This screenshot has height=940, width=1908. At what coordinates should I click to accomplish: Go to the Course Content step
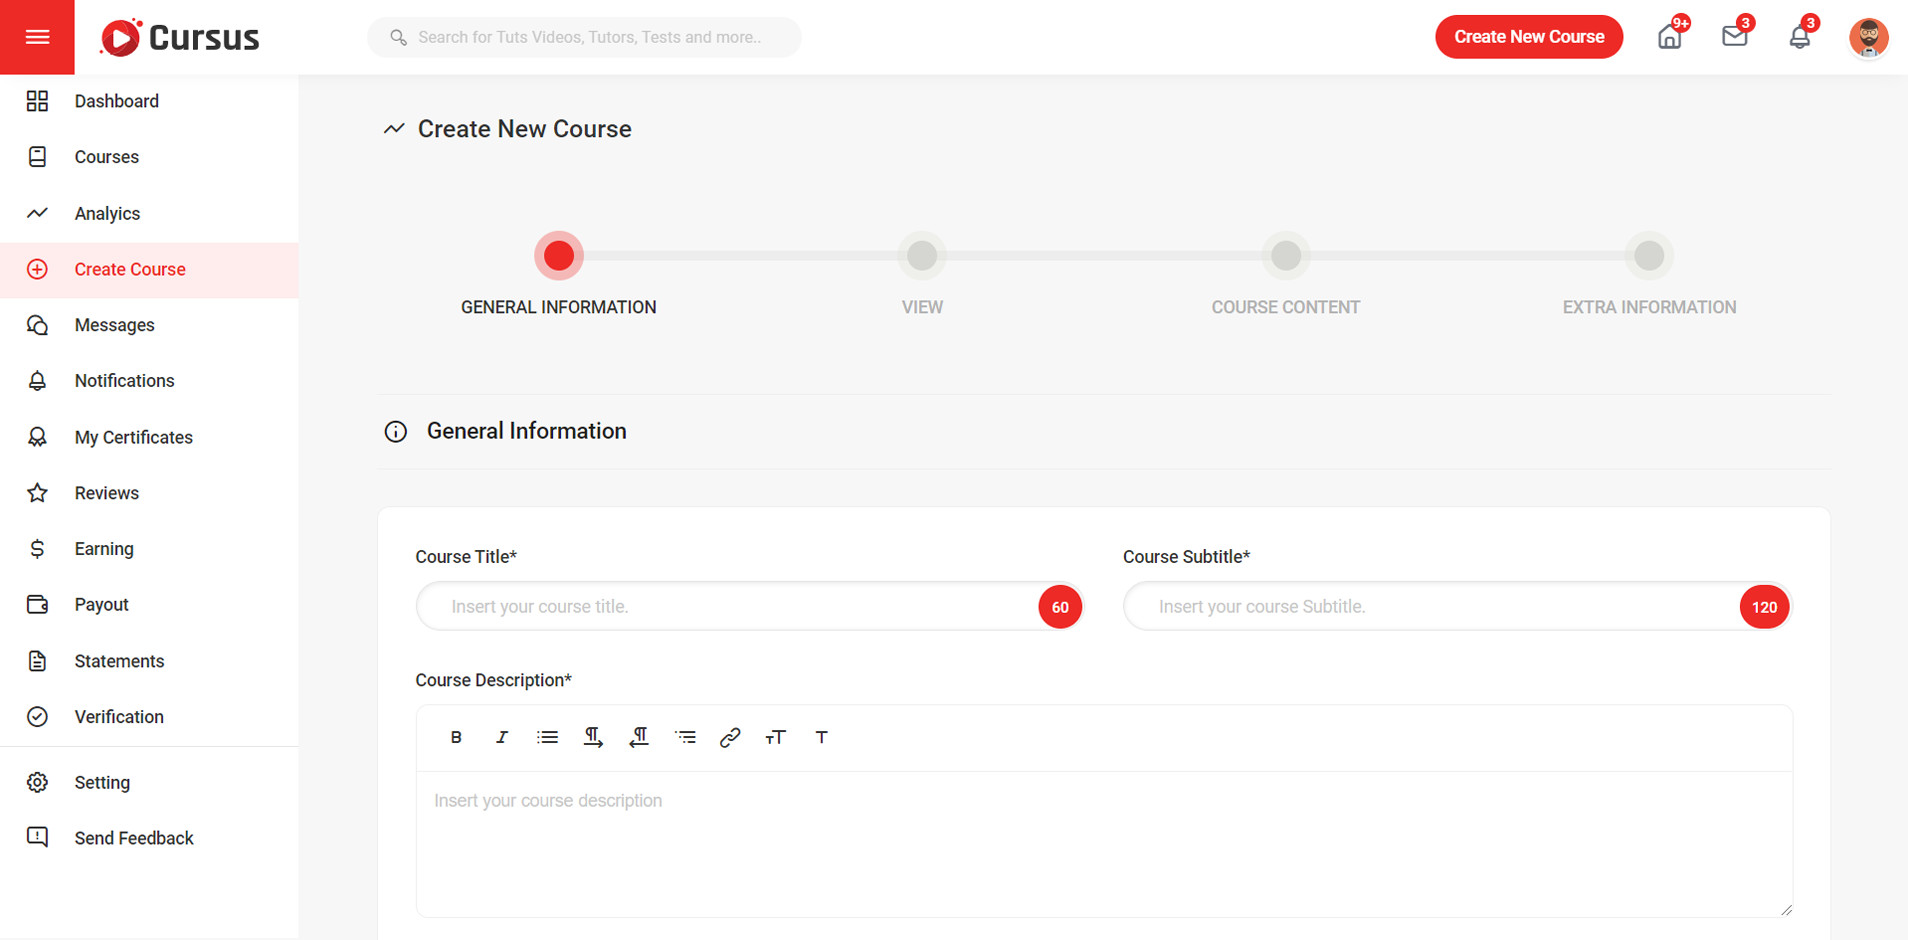click(1285, 256)
